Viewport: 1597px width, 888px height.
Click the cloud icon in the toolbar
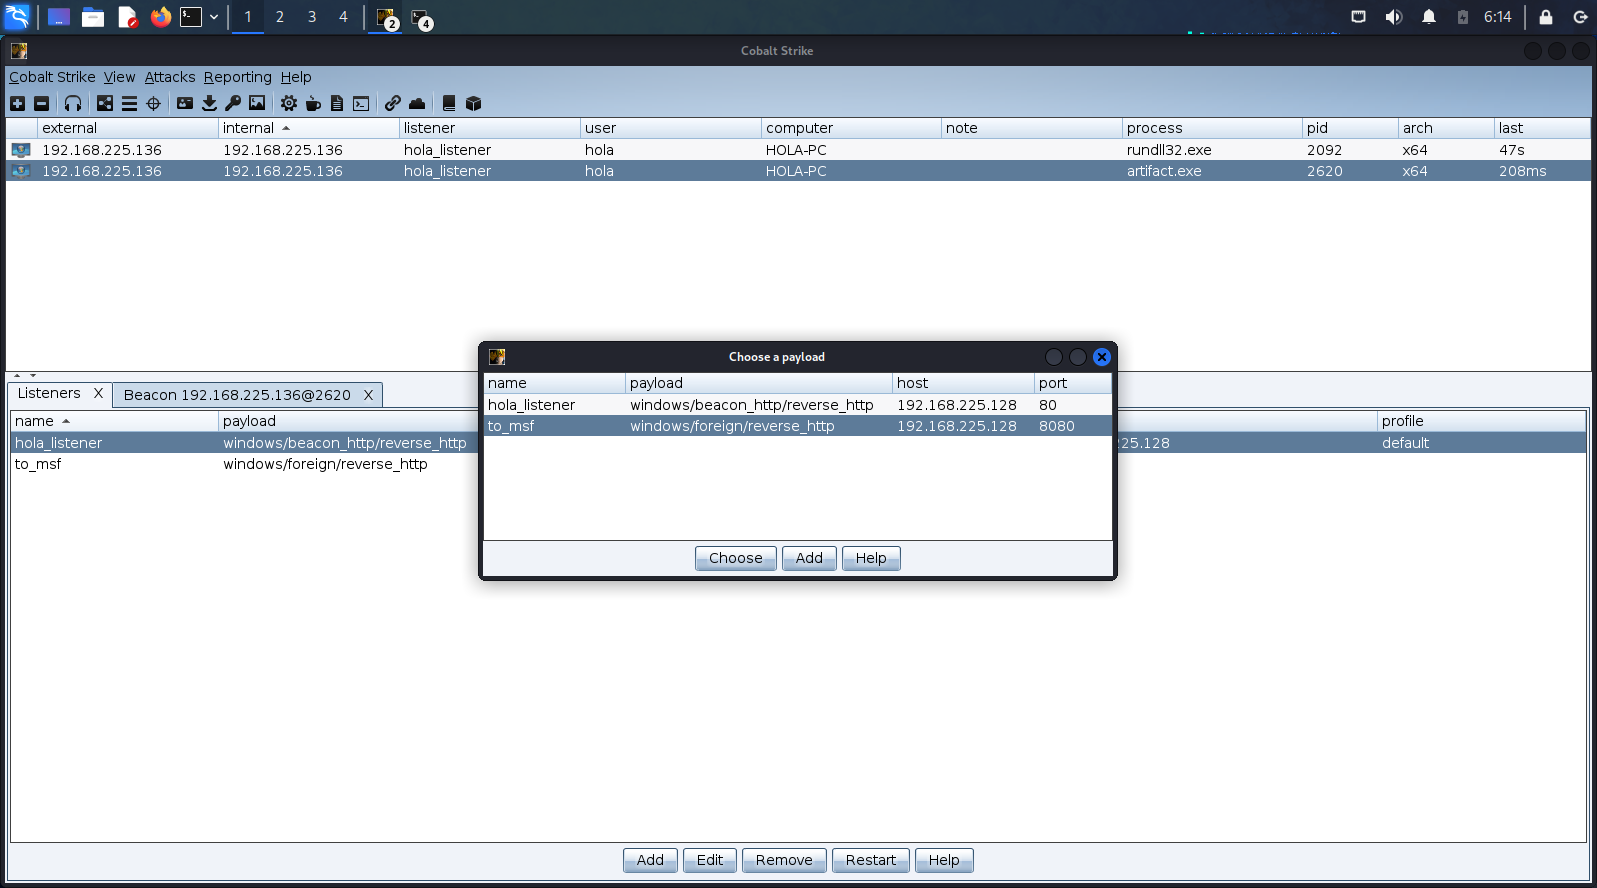[417, 103]
